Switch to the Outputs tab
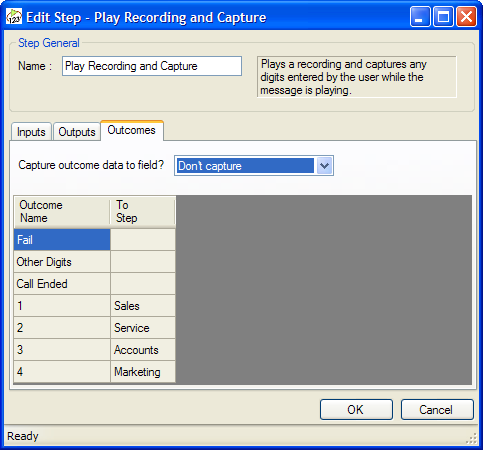This screenshot has width=483, height=450. [x=77, y=132]
